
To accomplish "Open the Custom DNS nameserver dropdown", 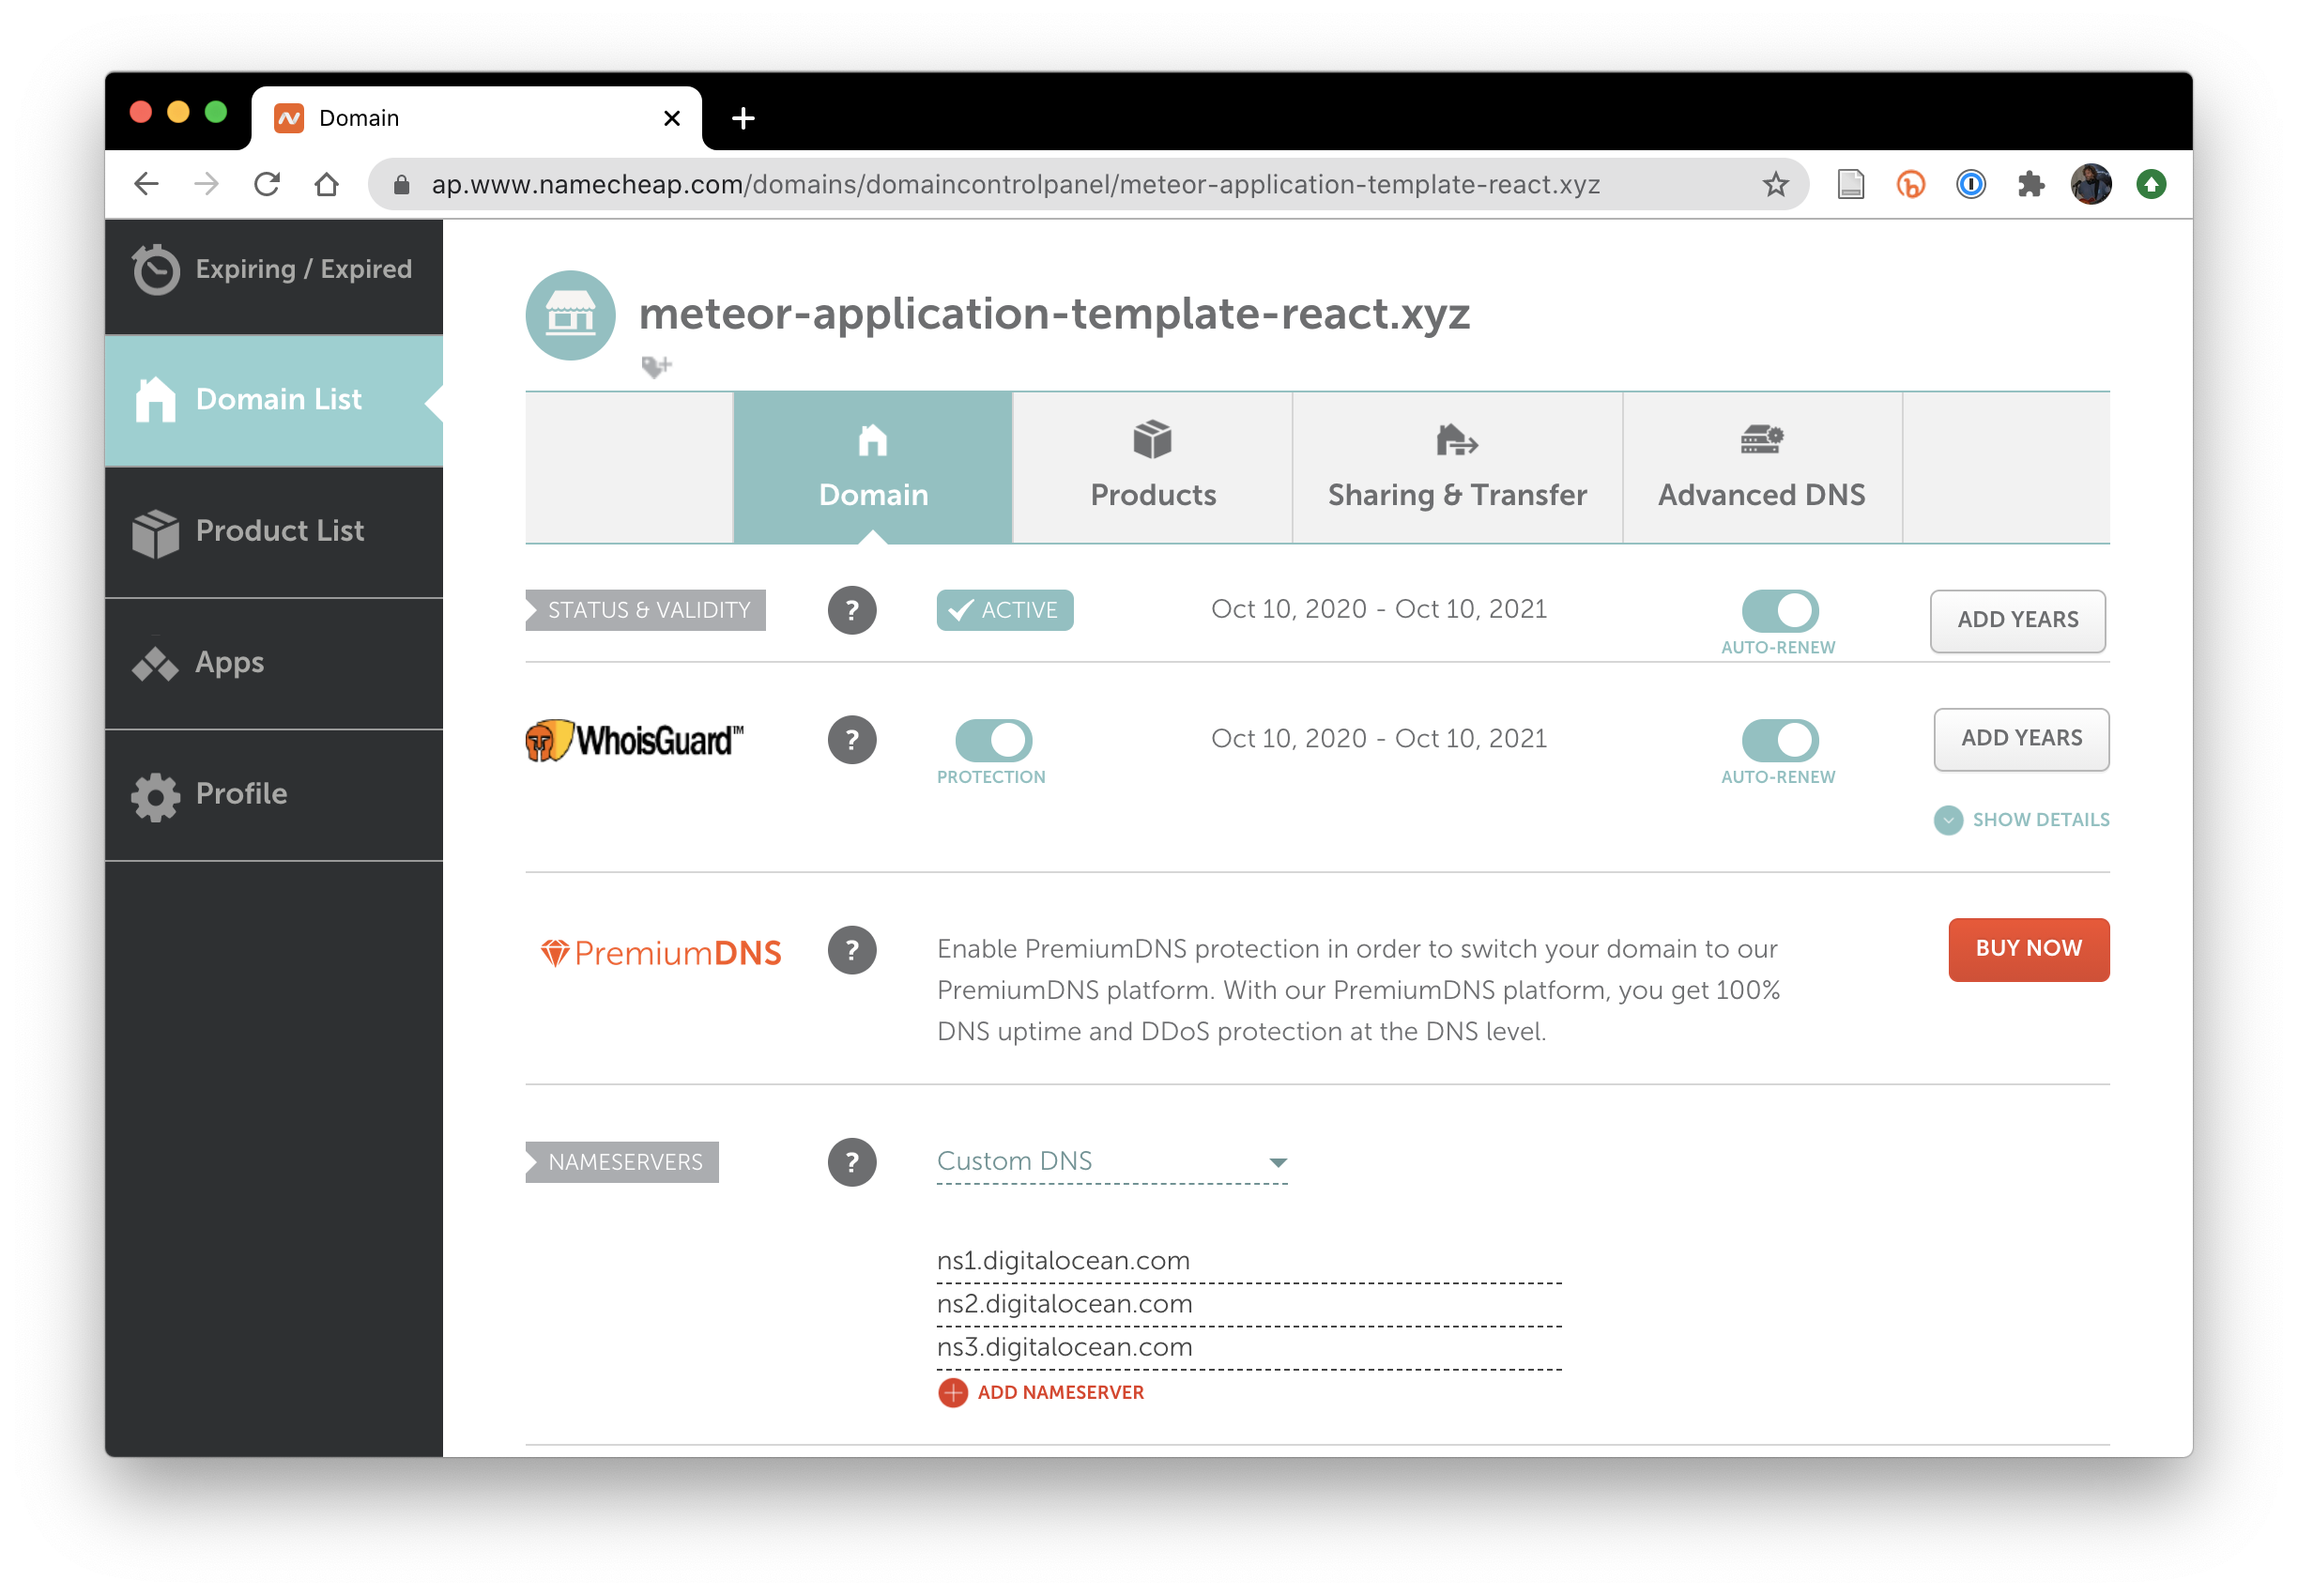I will click(1111, 1162).
